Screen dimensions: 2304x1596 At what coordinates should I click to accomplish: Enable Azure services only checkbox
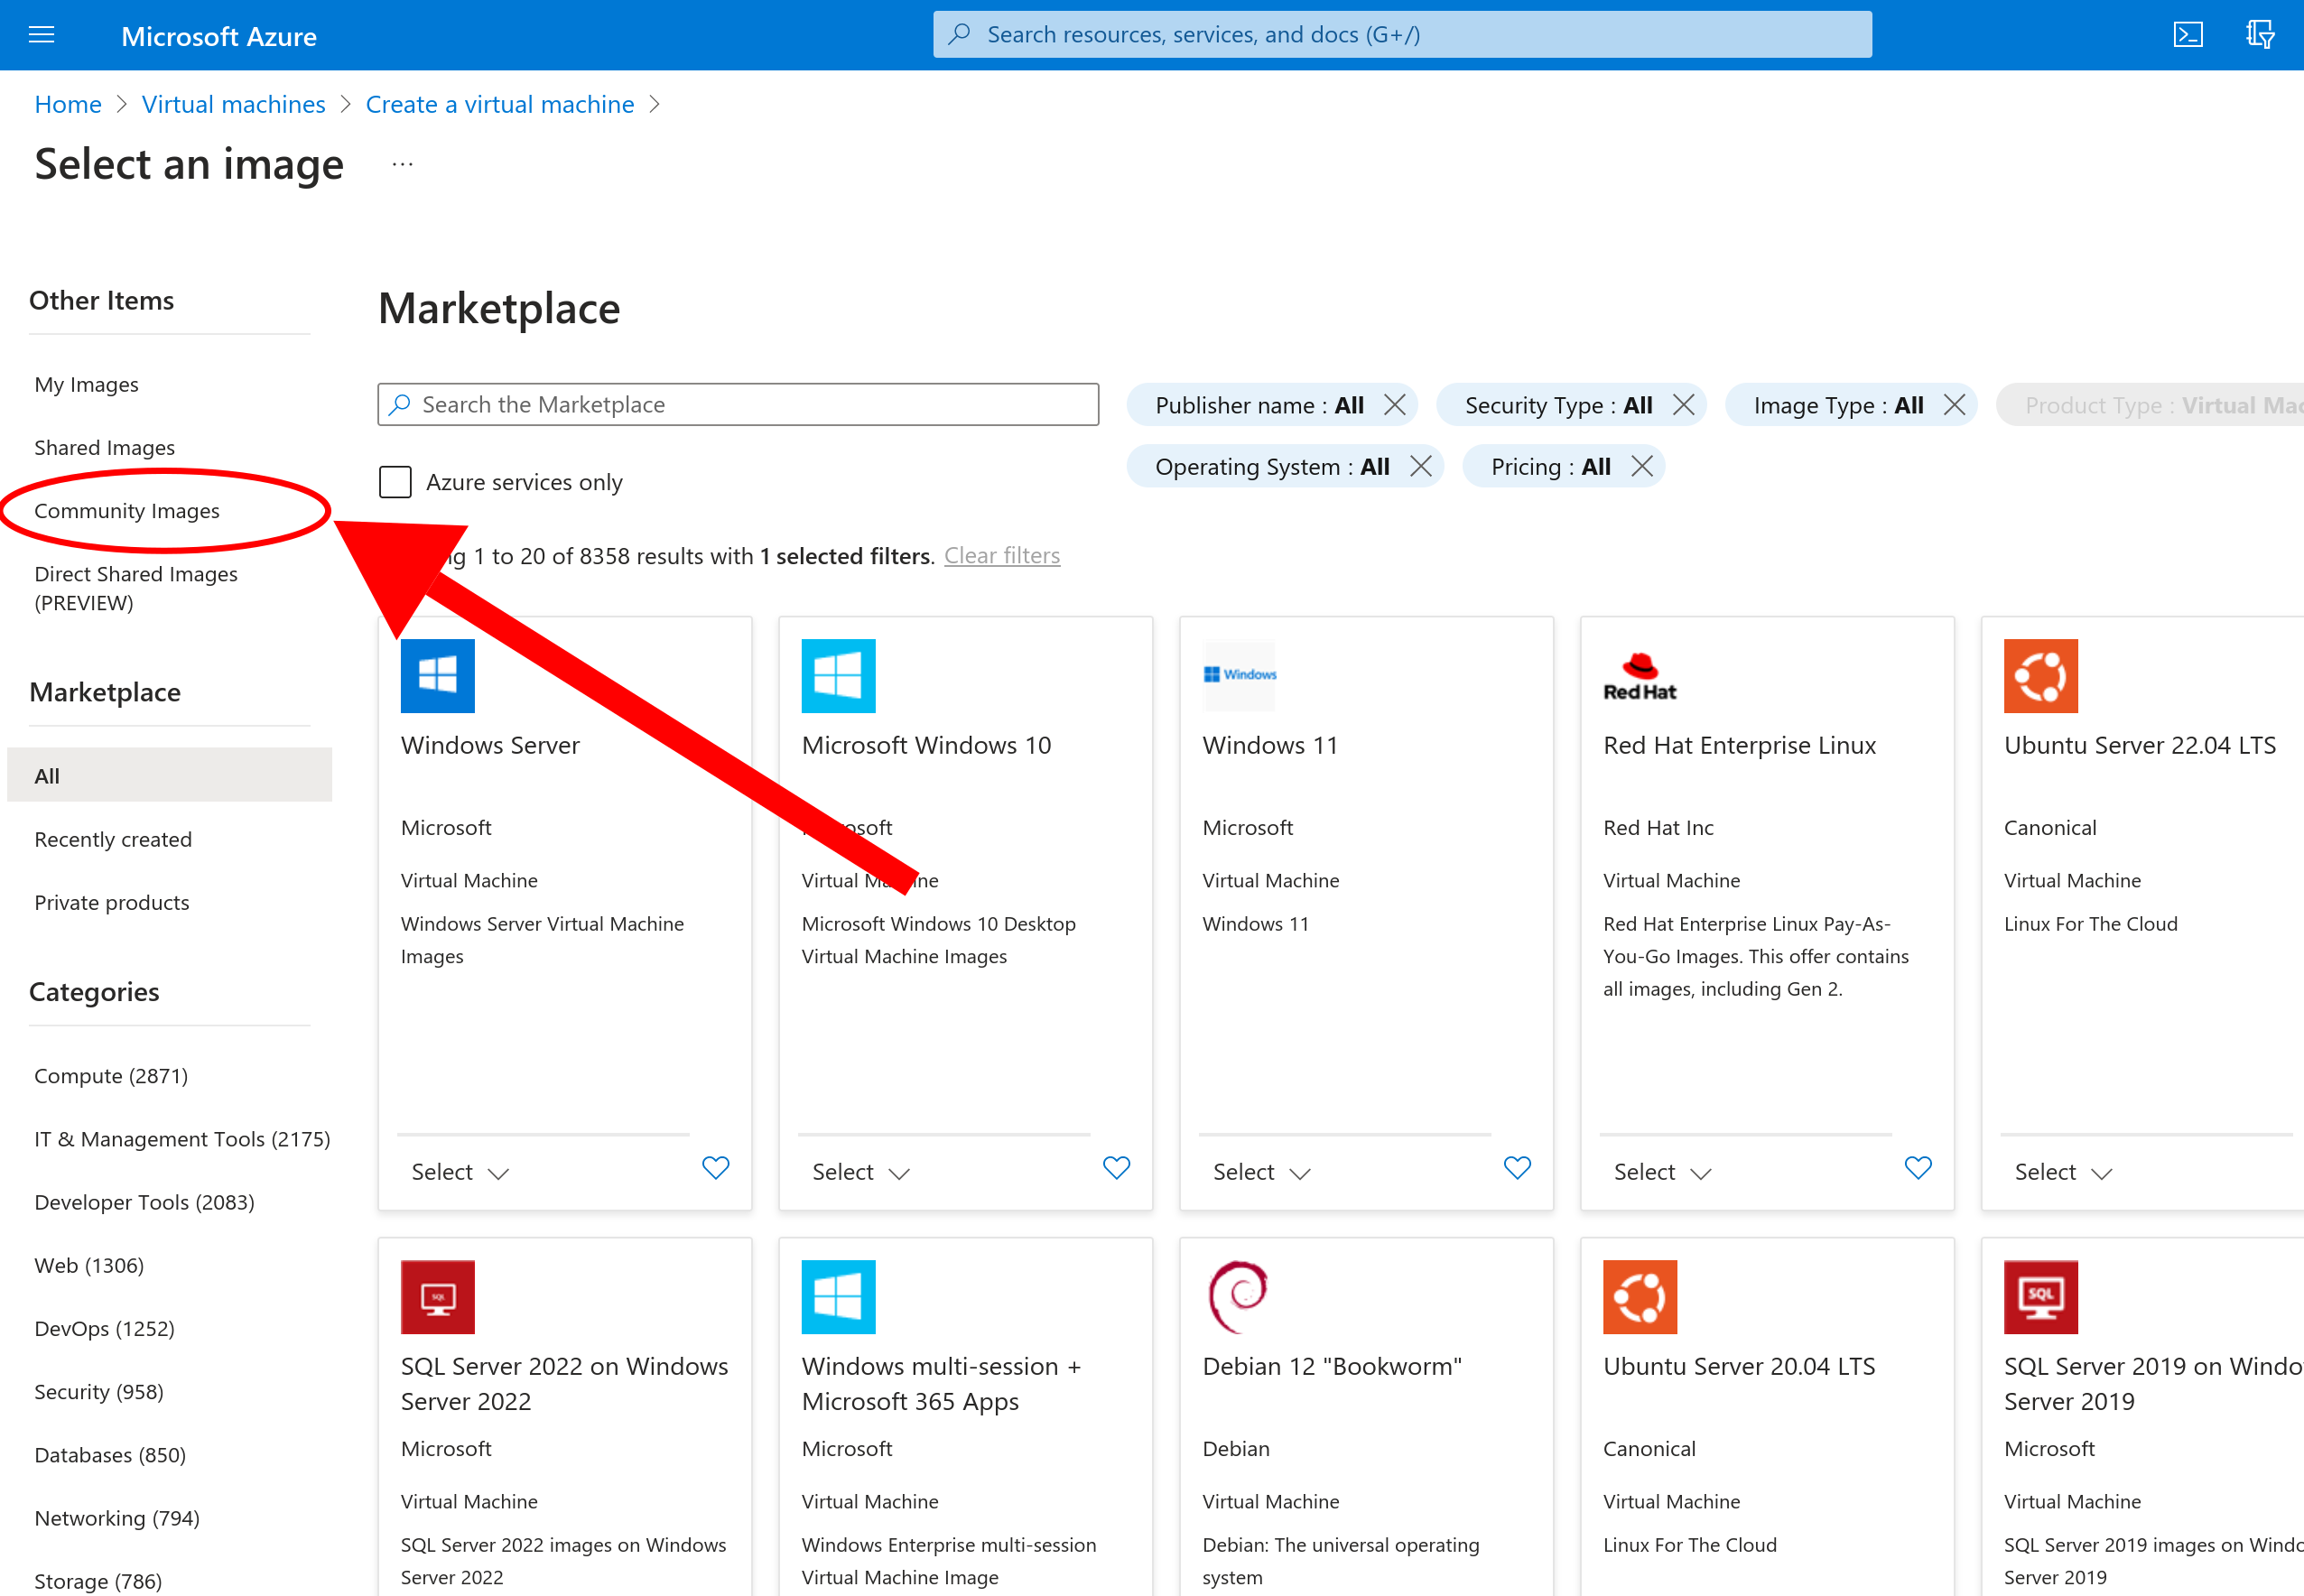tap(395, 482)
